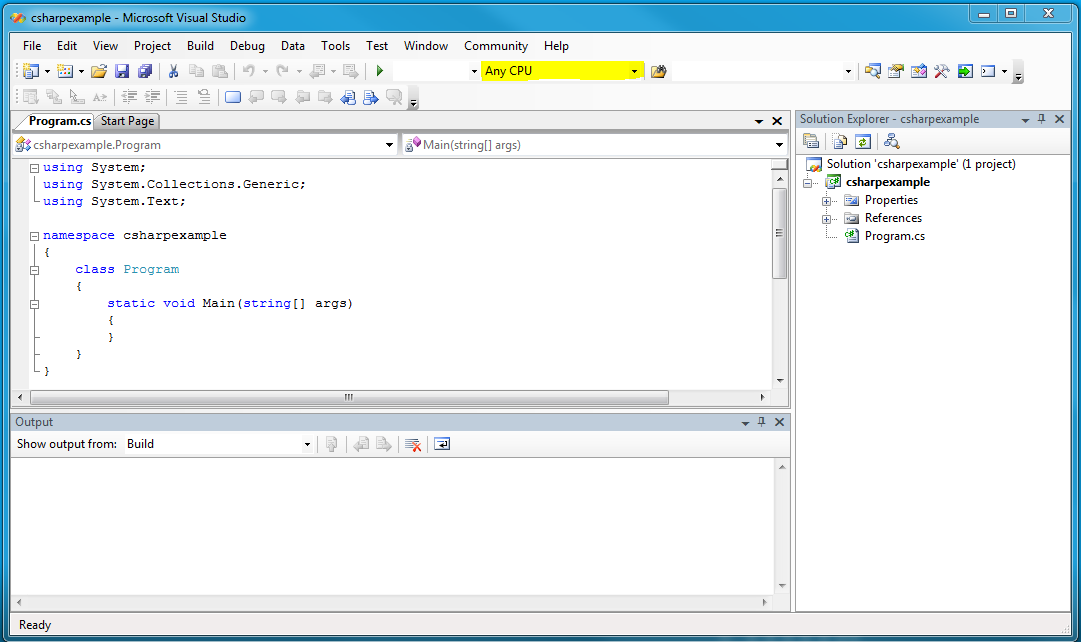Click the Solution Explorer icon in the main toolbar
This screenshot has width=1081, height=642.
(x=873, y=71)
